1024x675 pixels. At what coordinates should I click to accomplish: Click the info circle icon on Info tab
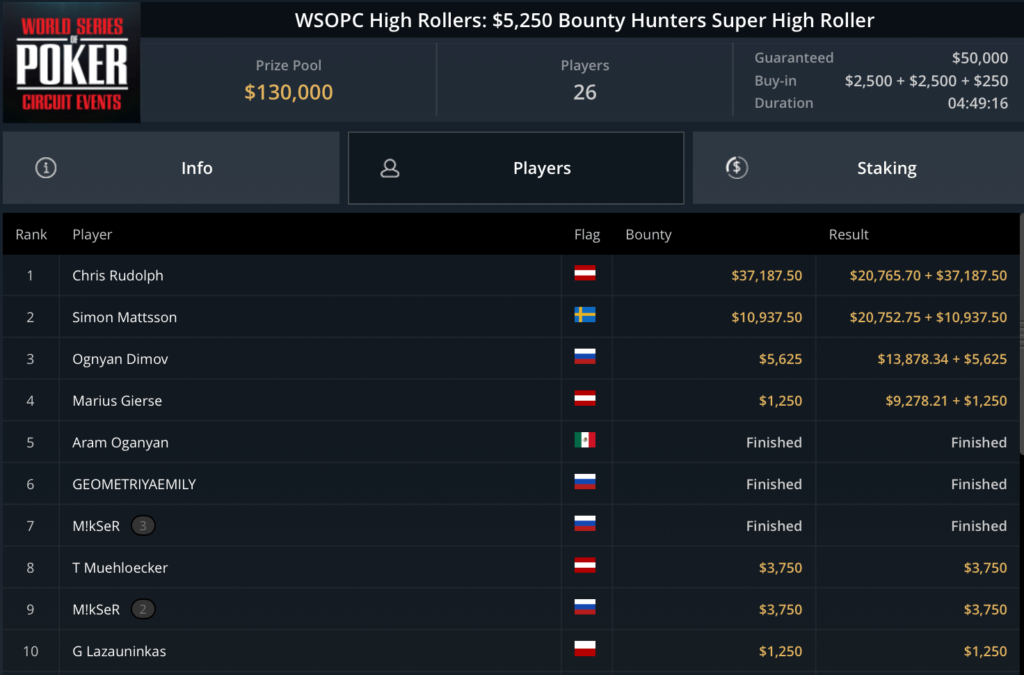[x=45, y=168]
